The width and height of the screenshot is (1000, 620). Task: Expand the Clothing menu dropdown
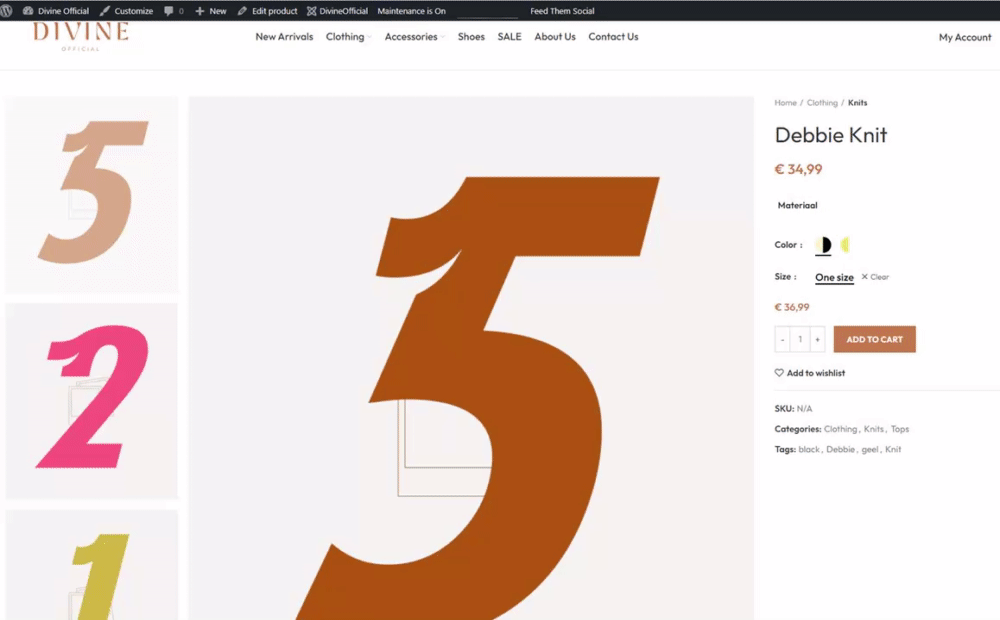[x=348, y=37]
